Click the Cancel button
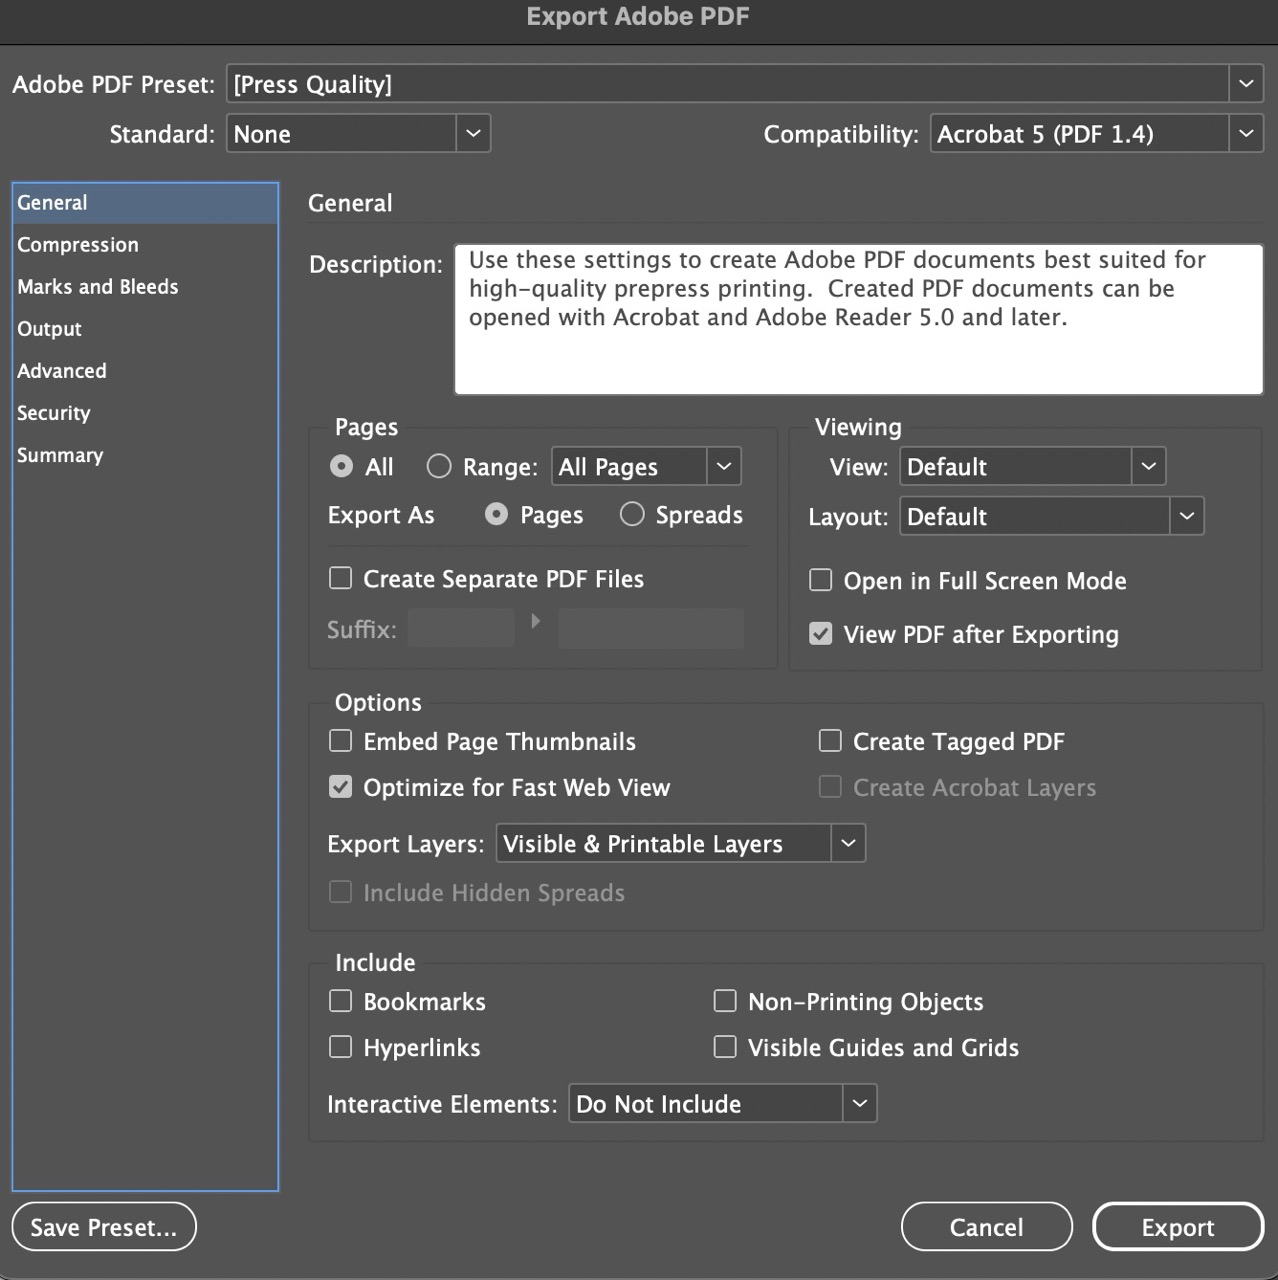 [987, 1227]
